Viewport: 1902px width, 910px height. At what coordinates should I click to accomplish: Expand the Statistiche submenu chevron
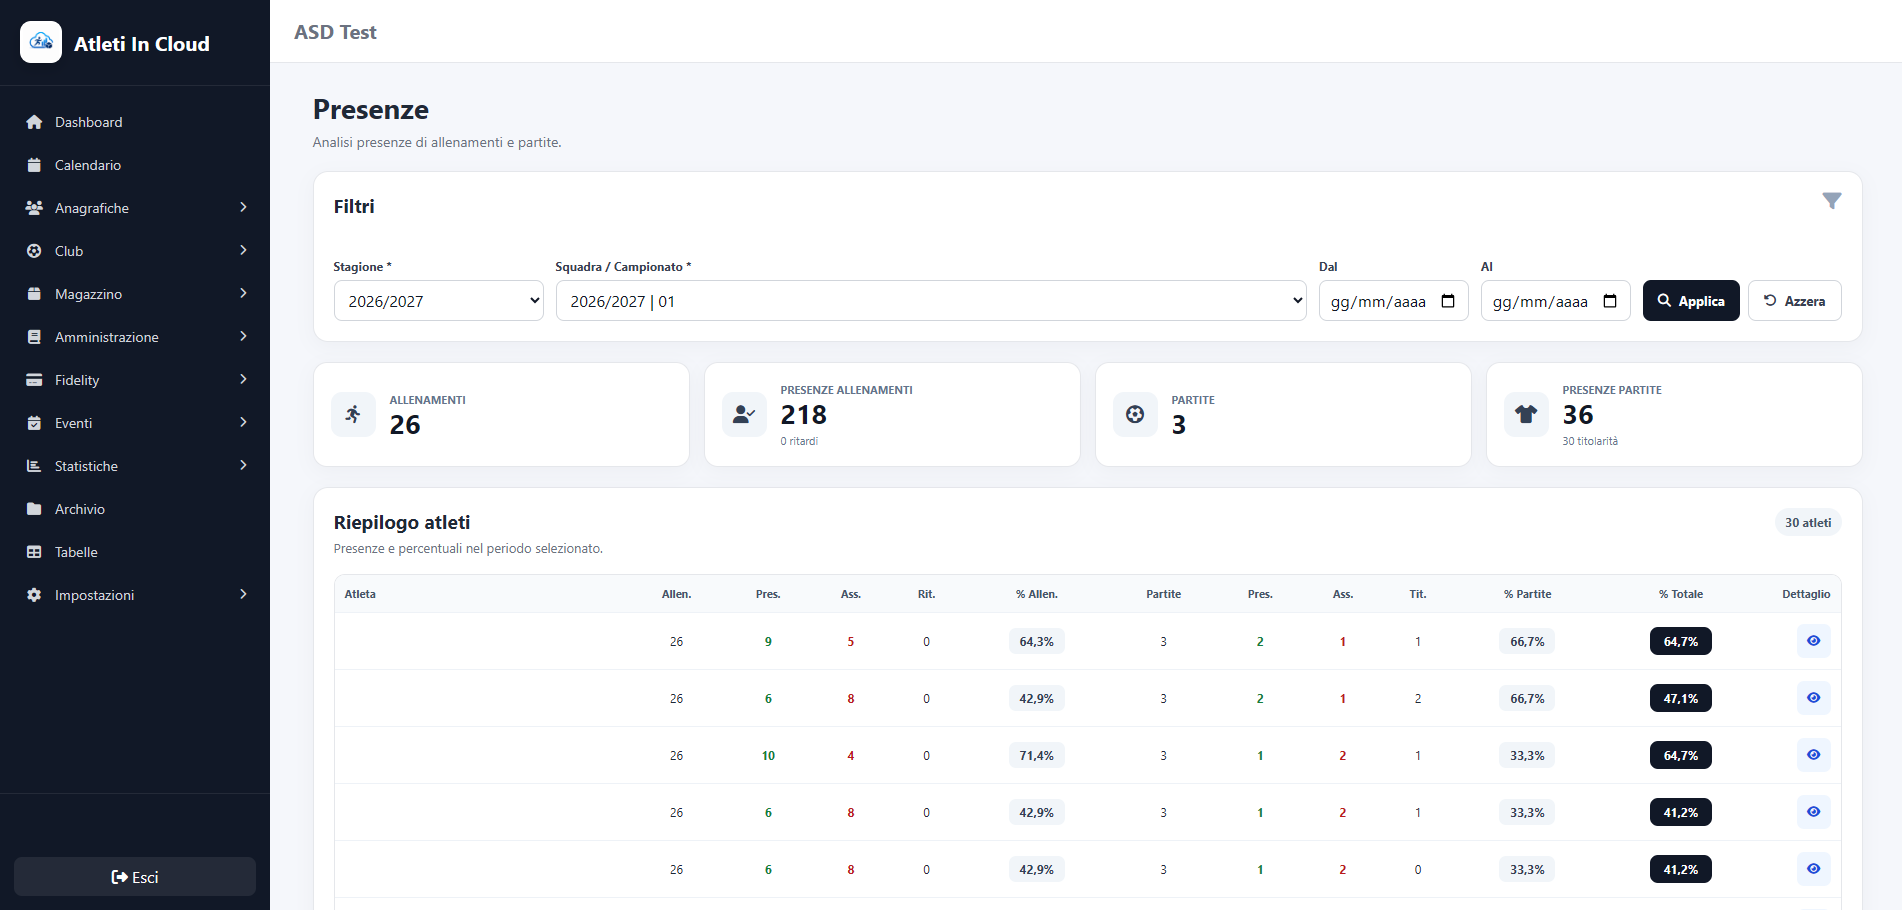[x=243, y=465]
